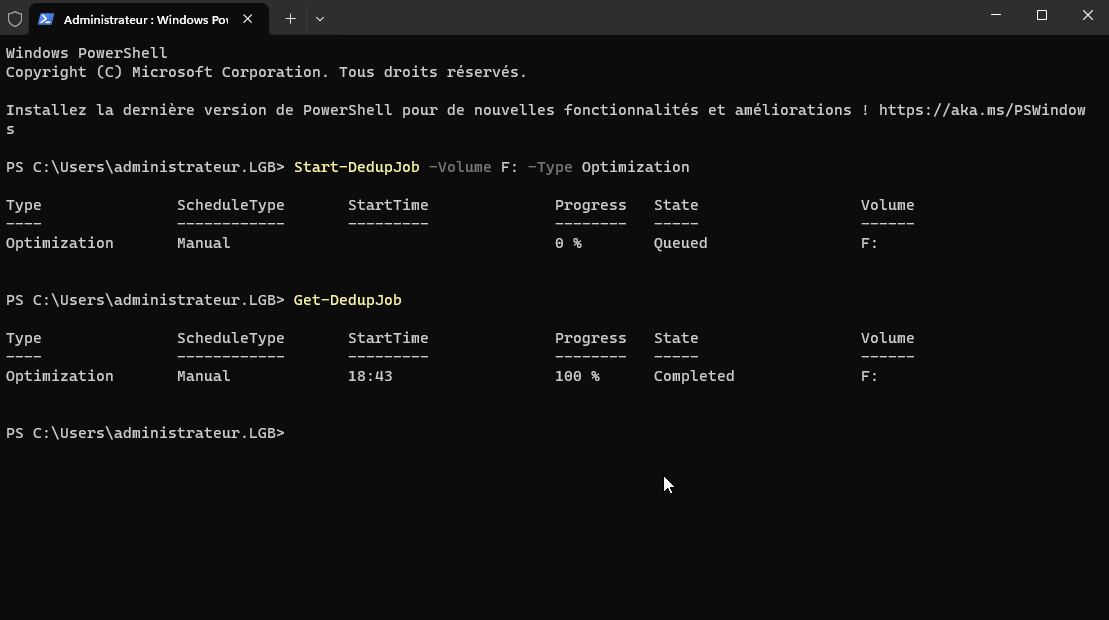1109x620 pixels.
Task: Click the Start-DedupJob command text
Action: pyautogui.click(x=356, y=167)
